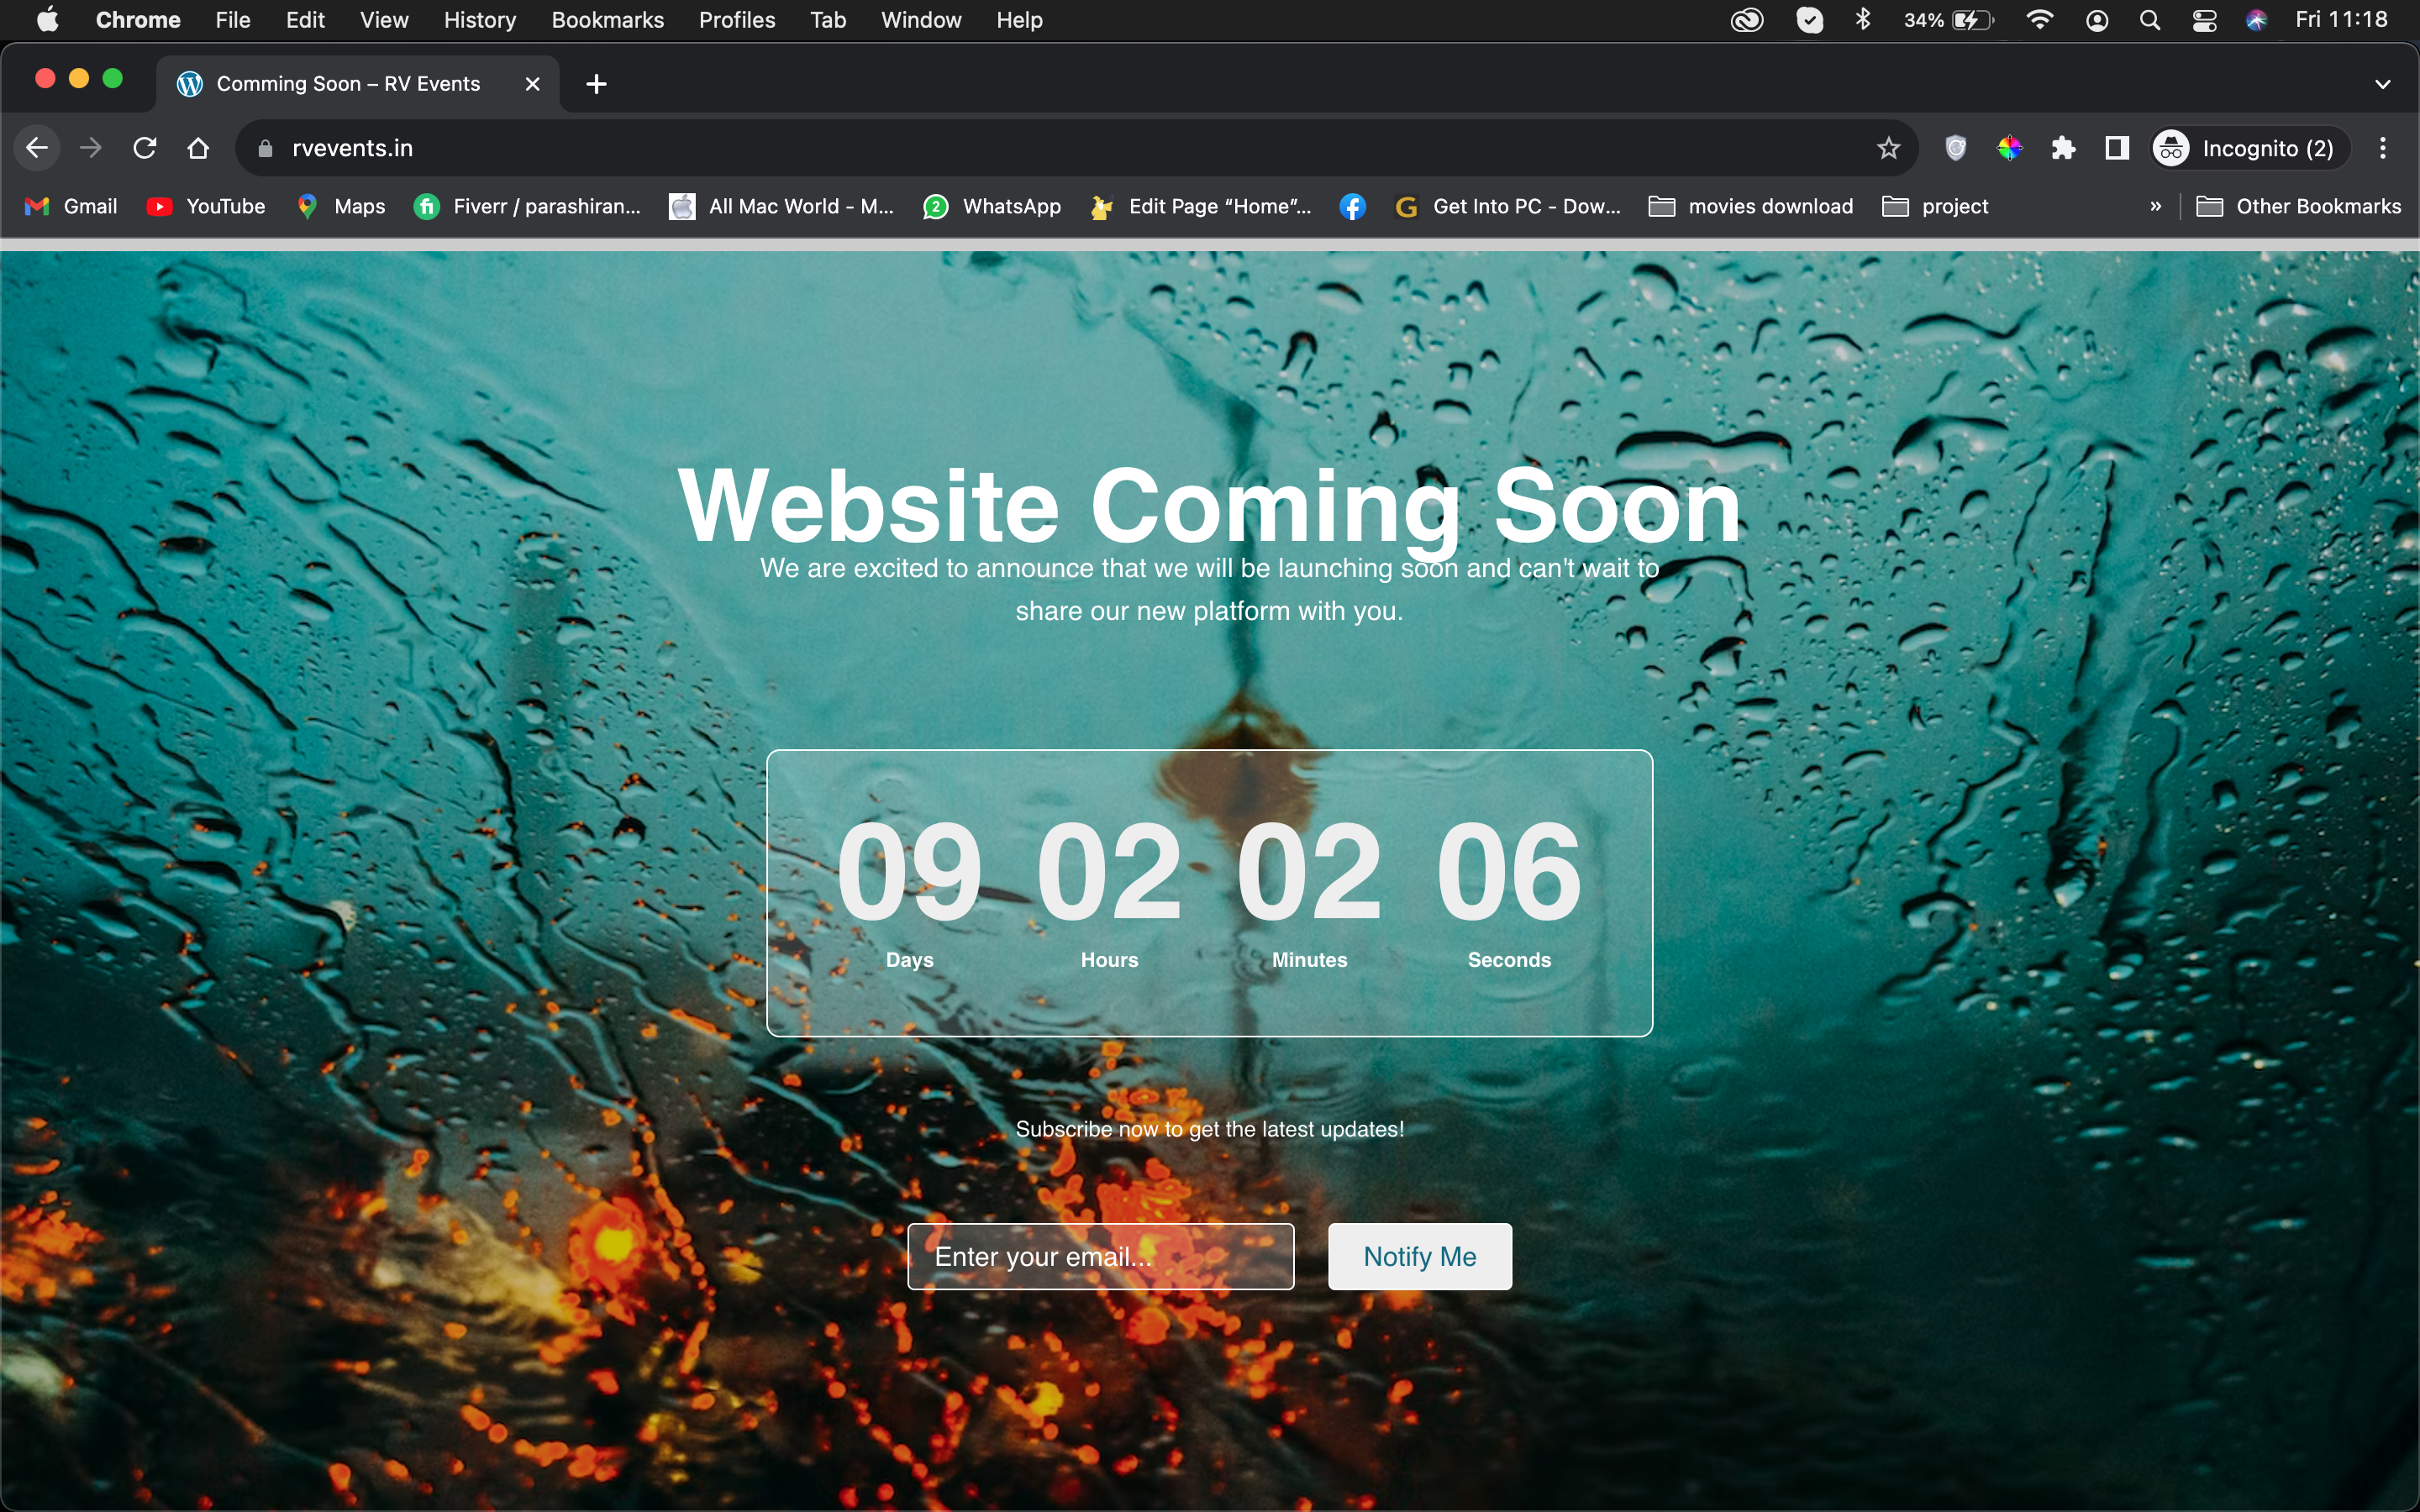Open the checkmark app icon in the menu bar
The height and width of the screenshot is (1512, 2420).
click(1809, 20)
